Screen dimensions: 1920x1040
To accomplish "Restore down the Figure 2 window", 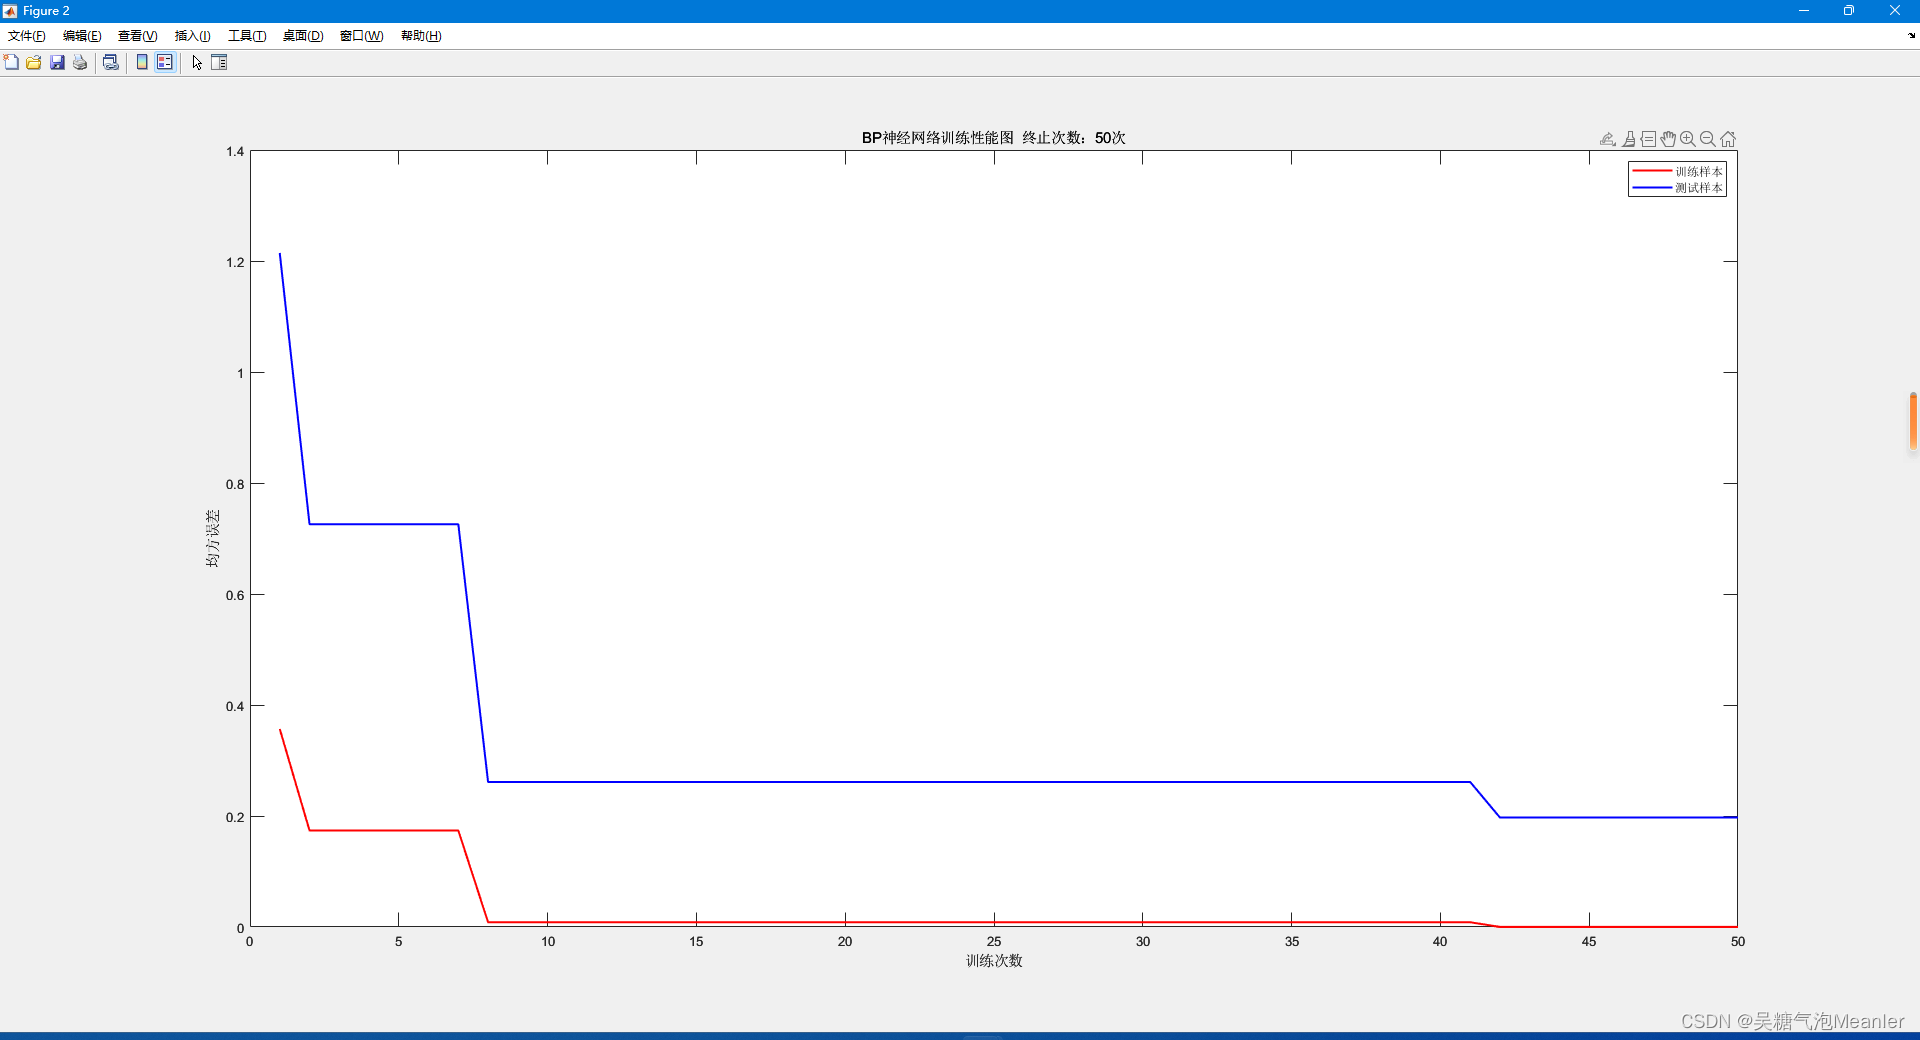I will coord(1849,11).
